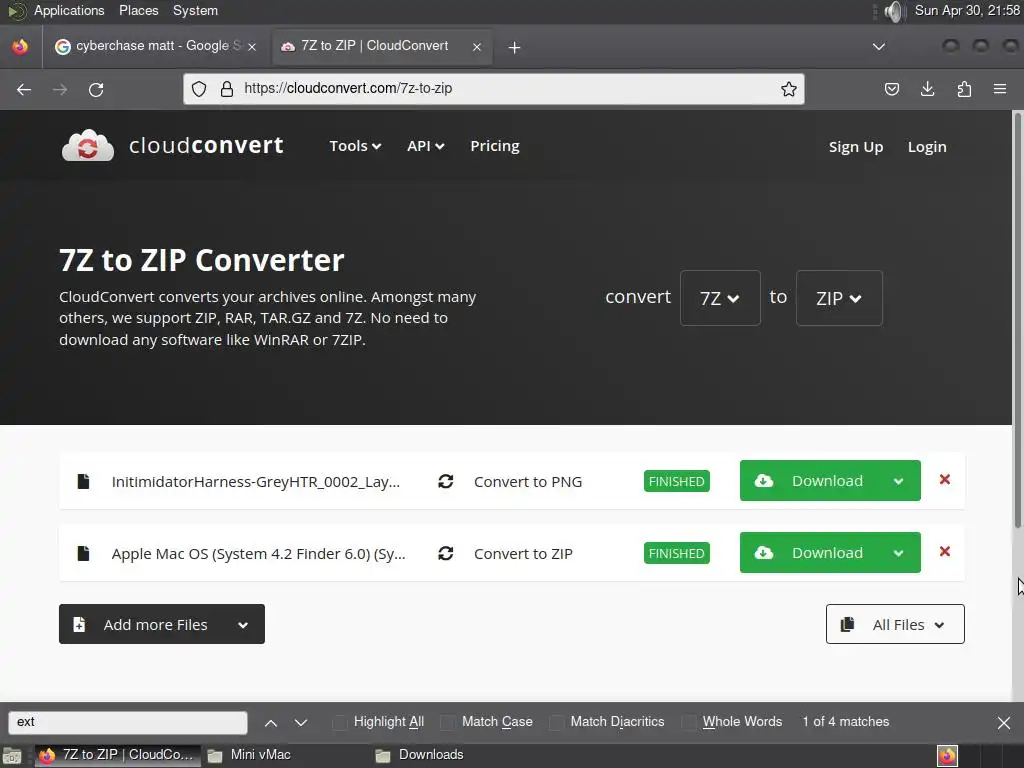Expand download options arrow for ZIP row

(899, 552)
